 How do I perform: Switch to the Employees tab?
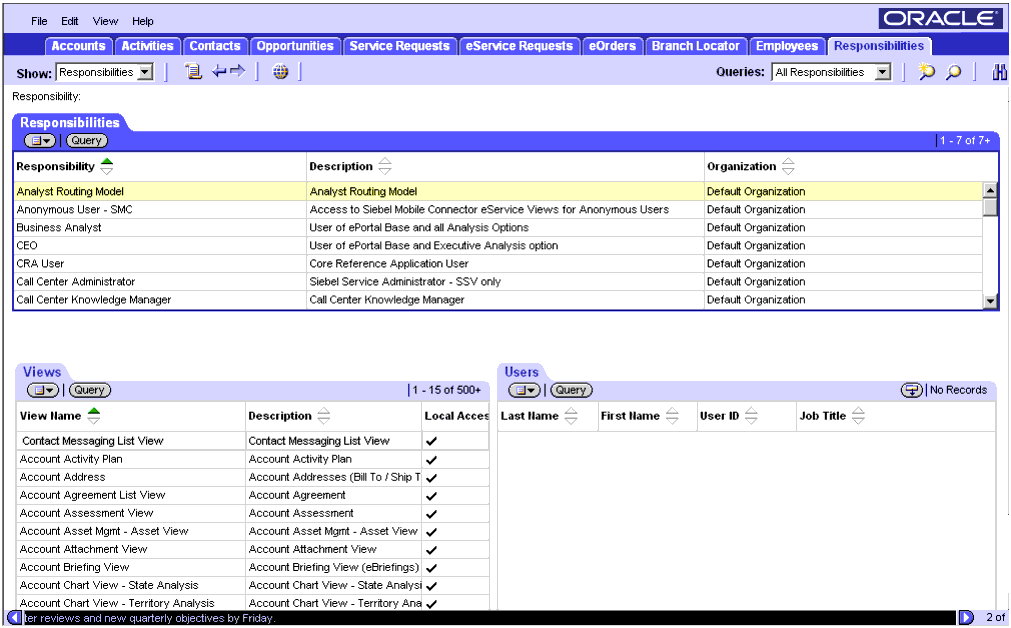[x=787, y=46]
